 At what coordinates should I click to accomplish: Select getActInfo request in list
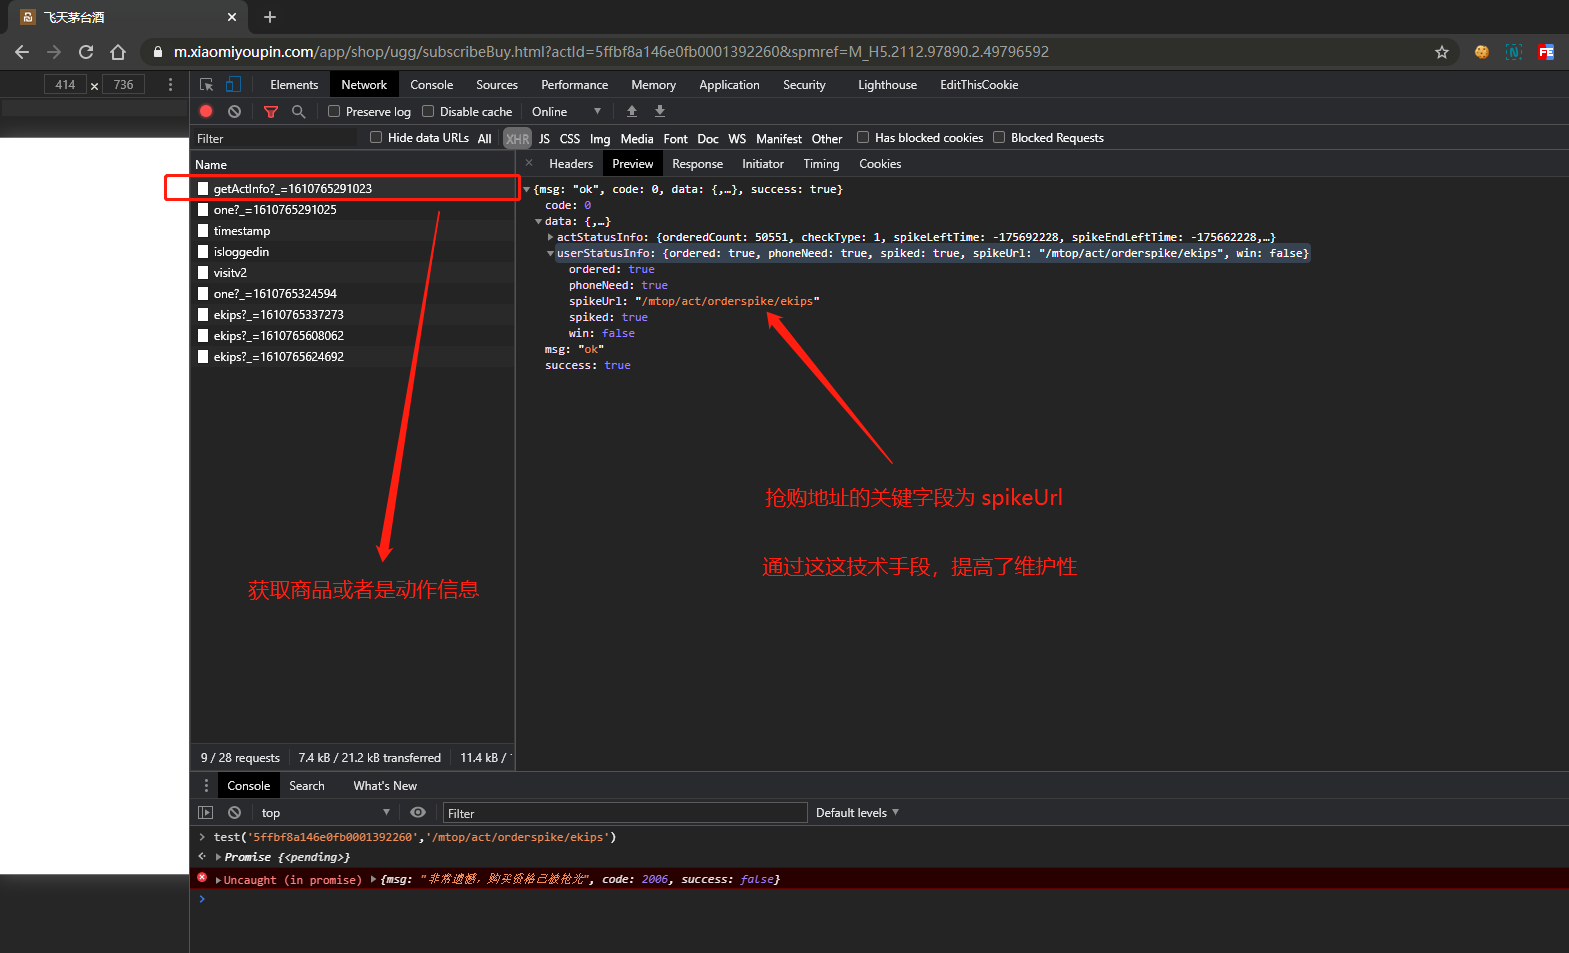coord(292,189)
